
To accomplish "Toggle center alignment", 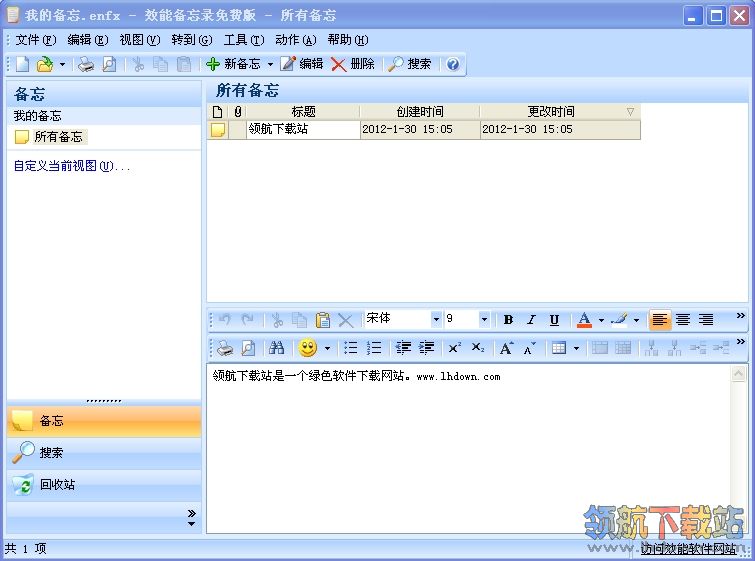I will (683, 320).
